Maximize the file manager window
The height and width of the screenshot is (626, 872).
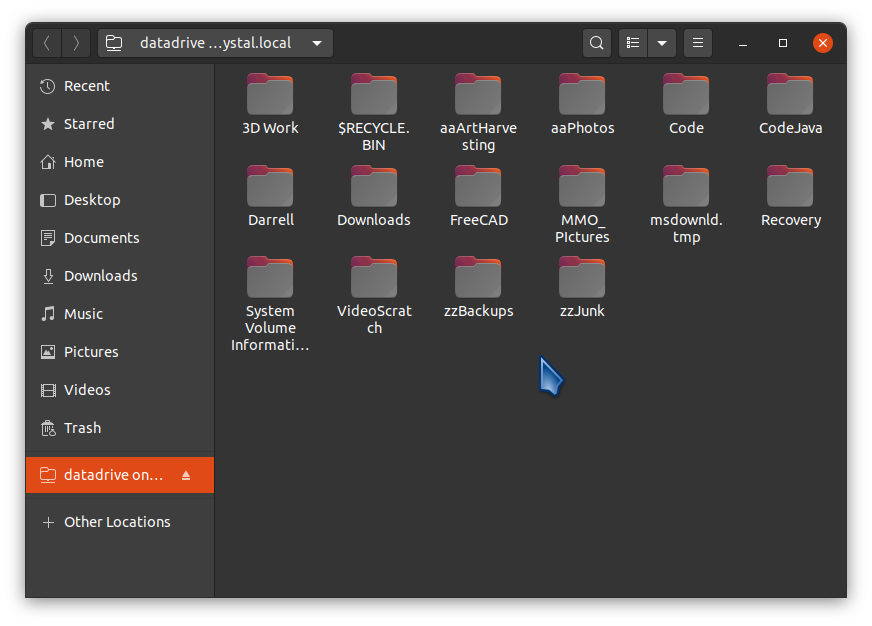783,43
